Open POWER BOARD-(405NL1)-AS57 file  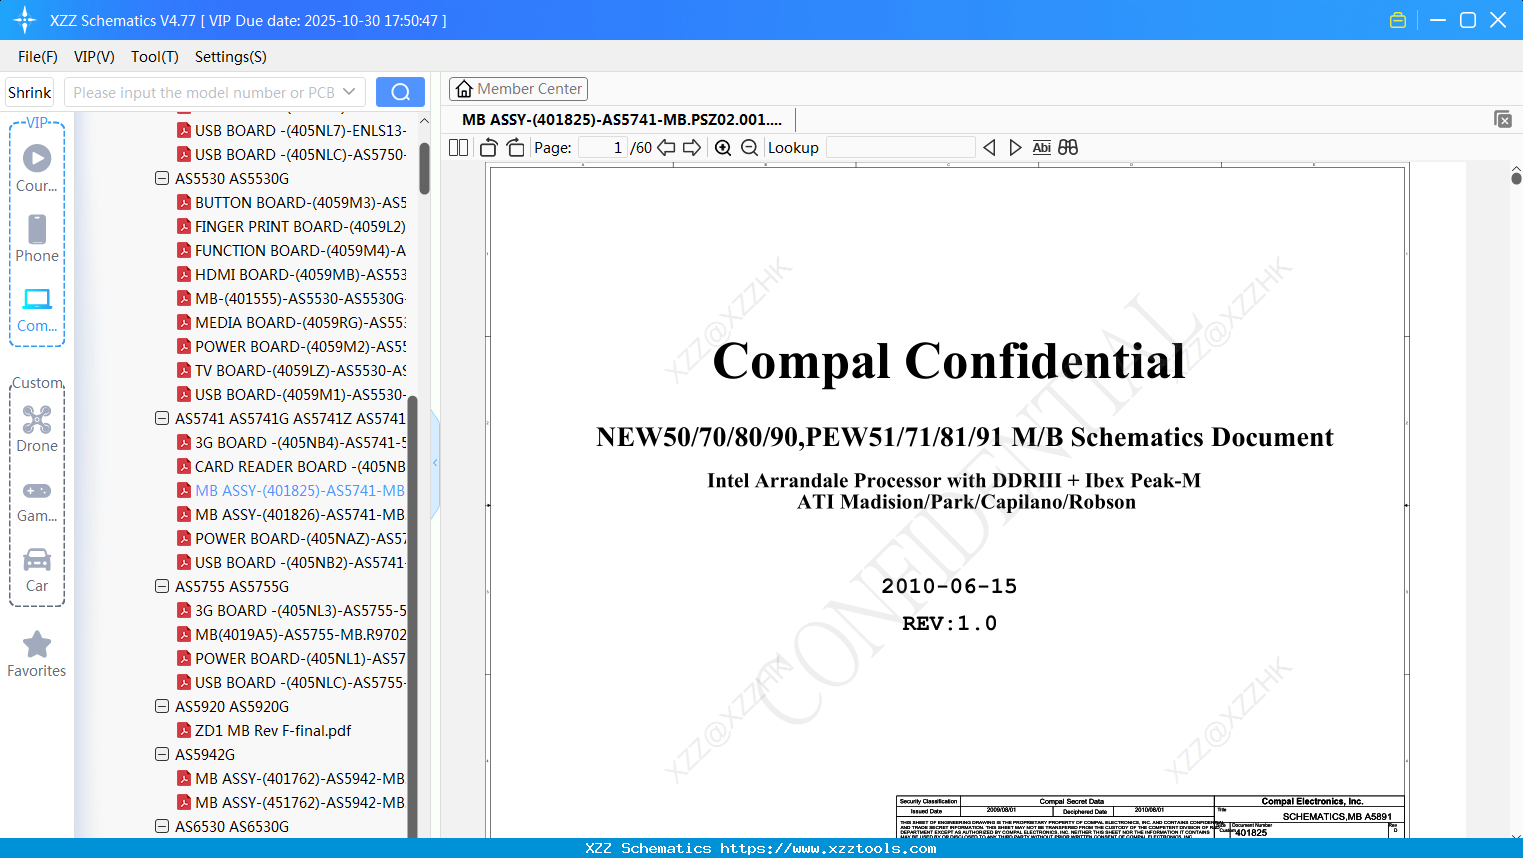point(291,659)
